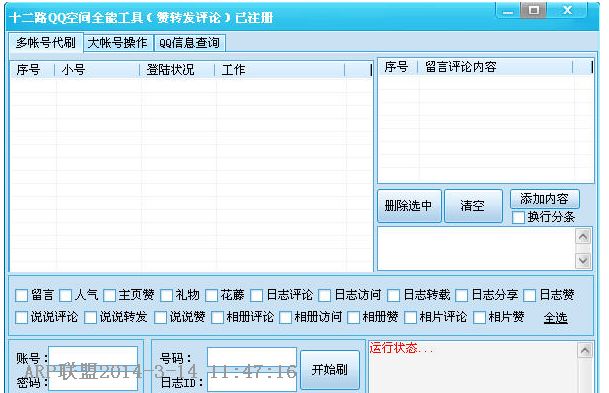Click the comment text box scroll down arrow
609x393 pixels.
click(583, 260)
